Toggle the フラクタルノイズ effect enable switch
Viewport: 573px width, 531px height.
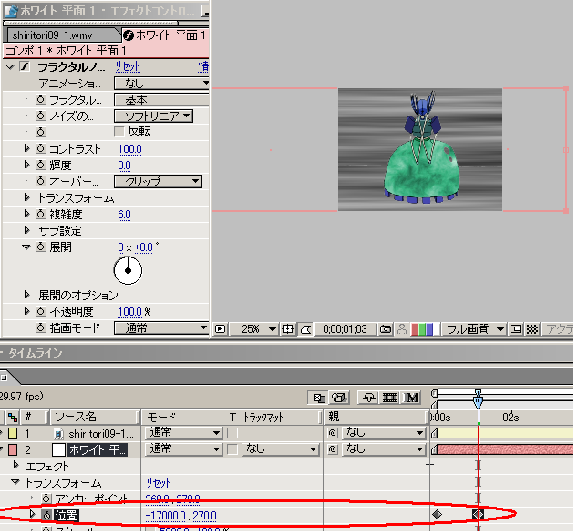24,67
